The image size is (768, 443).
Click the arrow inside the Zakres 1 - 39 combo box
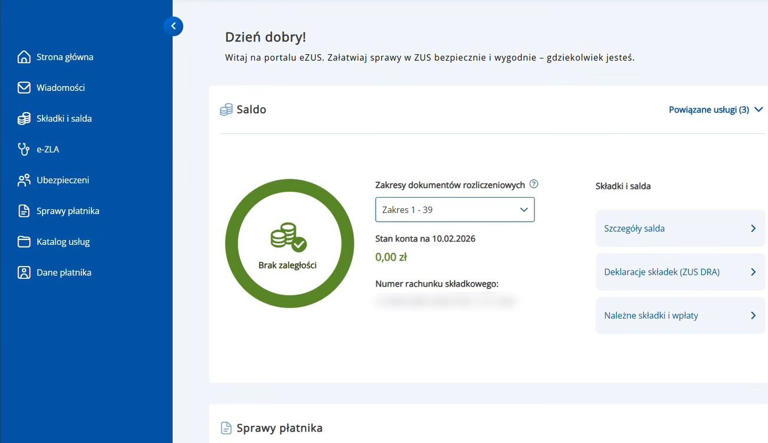point(524,210)
